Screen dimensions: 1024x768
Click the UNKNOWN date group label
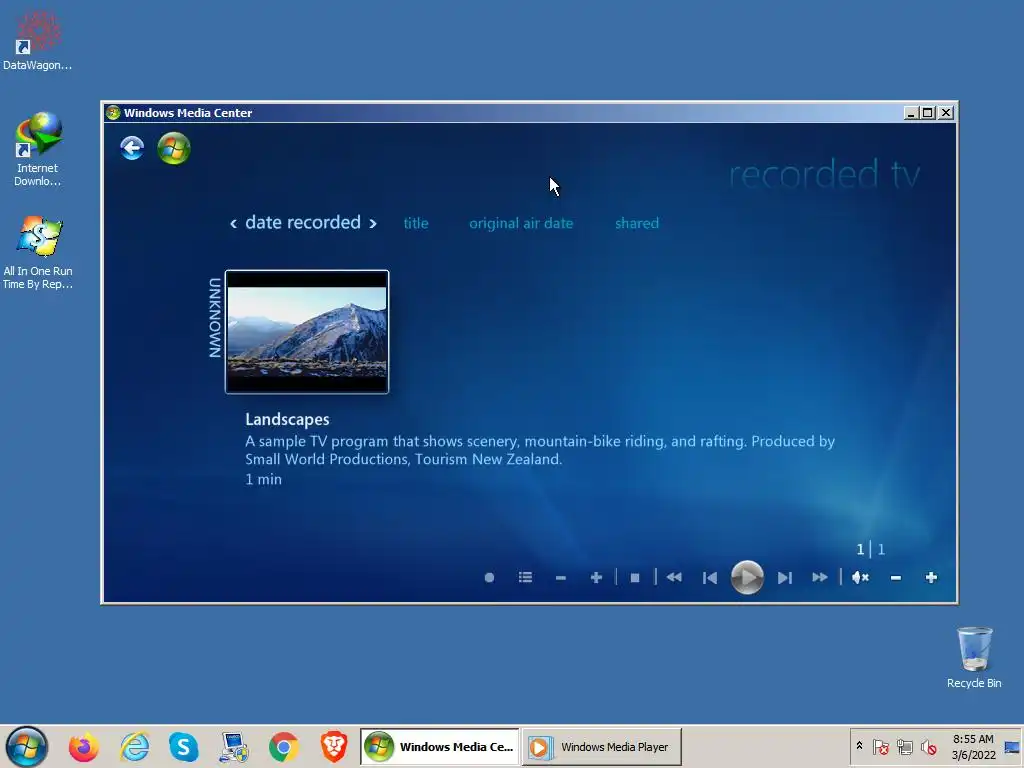(x=215, y=318)
